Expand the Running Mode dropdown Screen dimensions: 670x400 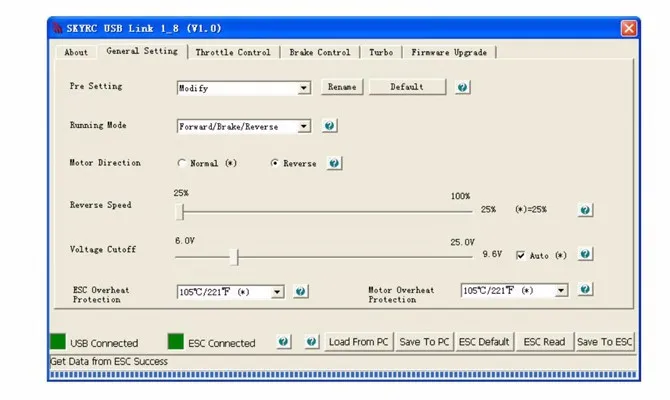(x=303, y=126)
